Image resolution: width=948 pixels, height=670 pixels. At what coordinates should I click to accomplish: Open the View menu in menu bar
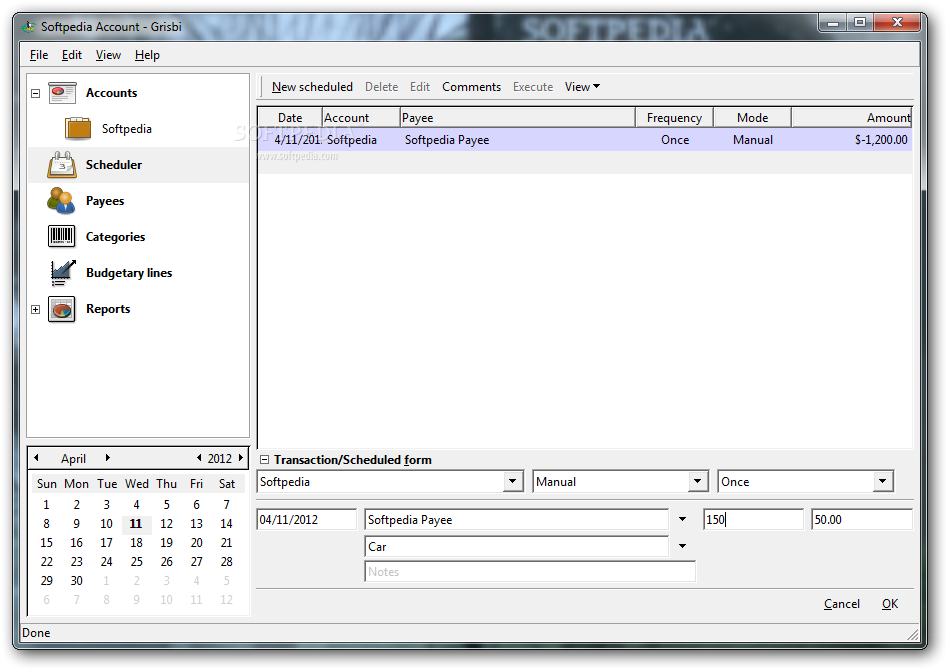pos(108,55)
